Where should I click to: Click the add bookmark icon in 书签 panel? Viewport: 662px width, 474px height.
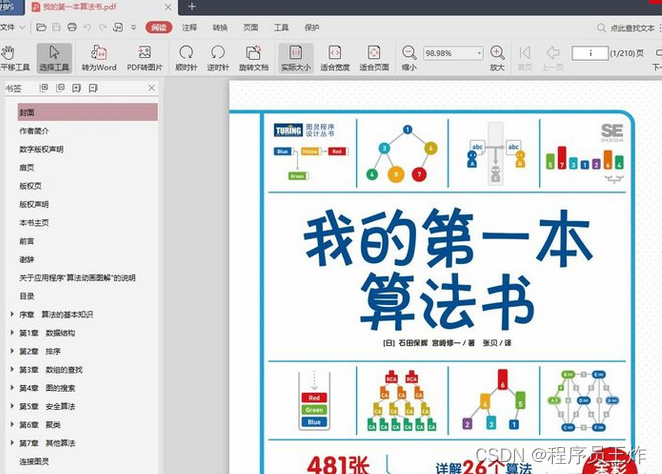tap(76, 88)
